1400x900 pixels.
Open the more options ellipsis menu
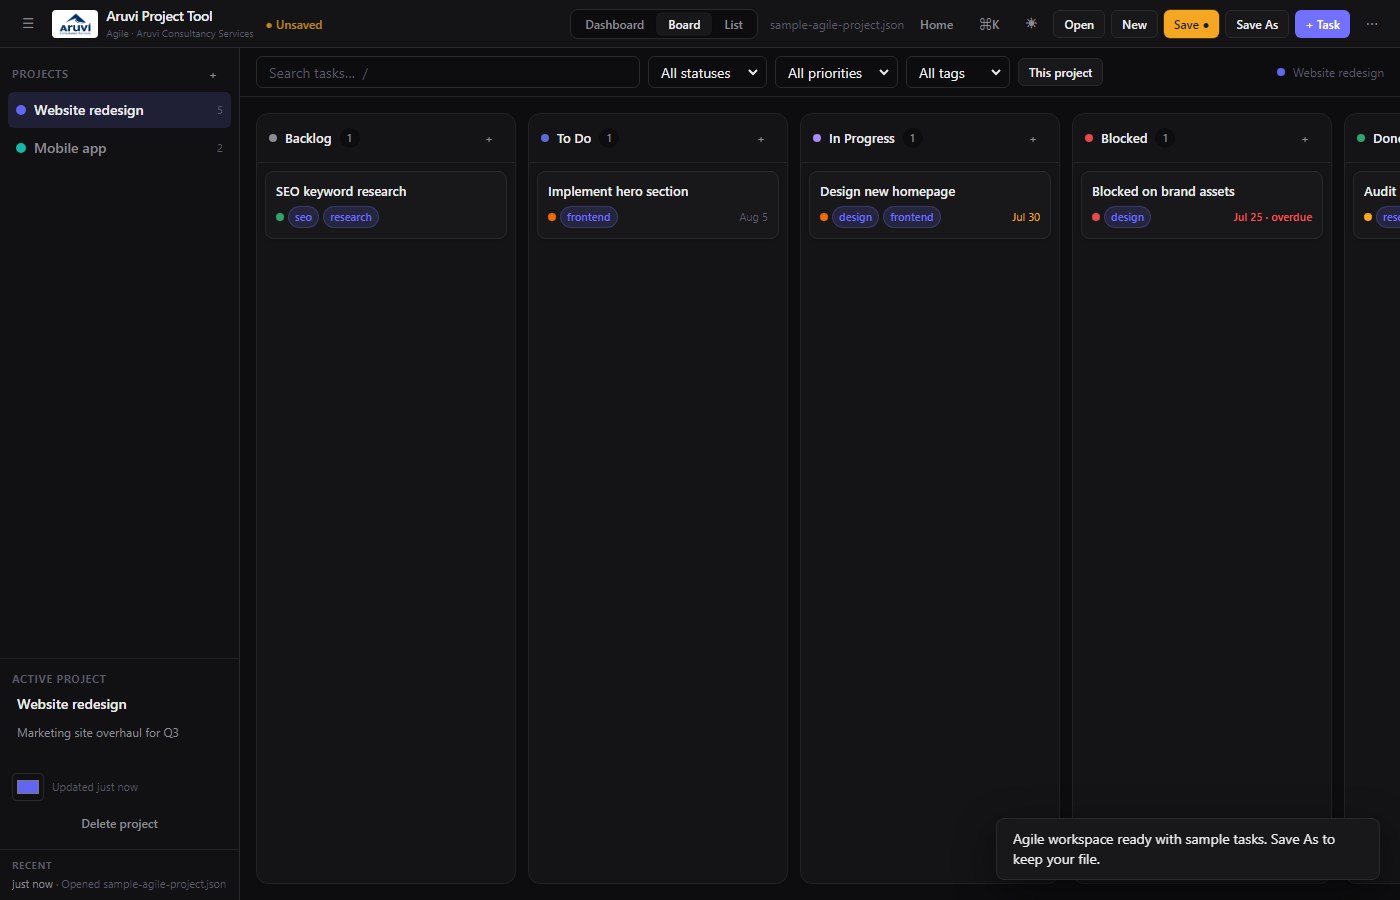tap(1372, 24)
